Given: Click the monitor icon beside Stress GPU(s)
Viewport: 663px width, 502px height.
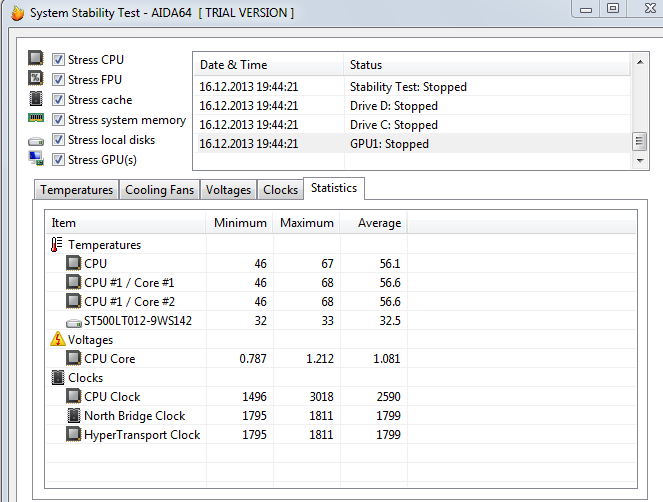Looking at the screenshot, I should 36,158.
